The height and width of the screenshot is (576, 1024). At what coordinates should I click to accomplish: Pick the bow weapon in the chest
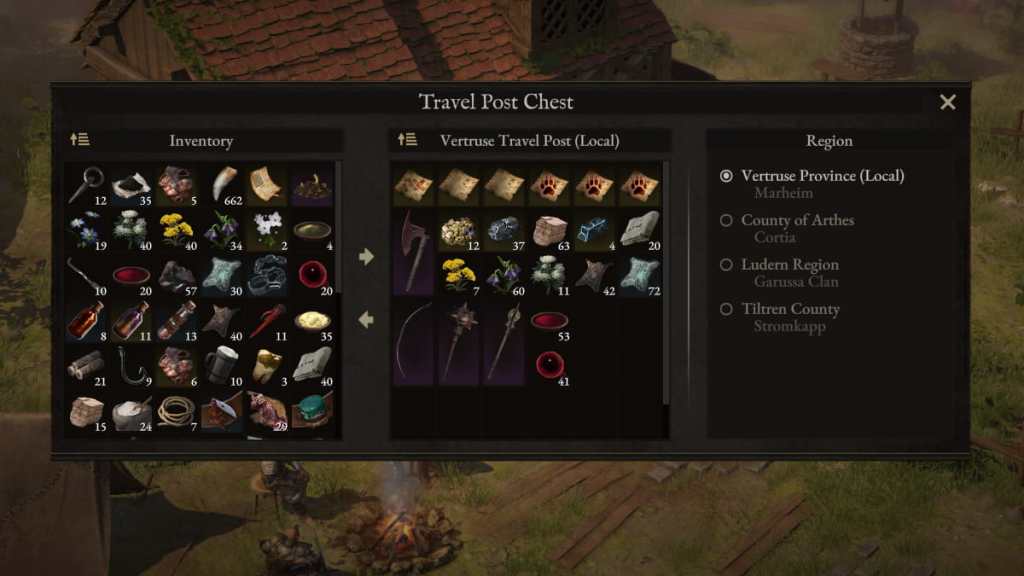413,343
